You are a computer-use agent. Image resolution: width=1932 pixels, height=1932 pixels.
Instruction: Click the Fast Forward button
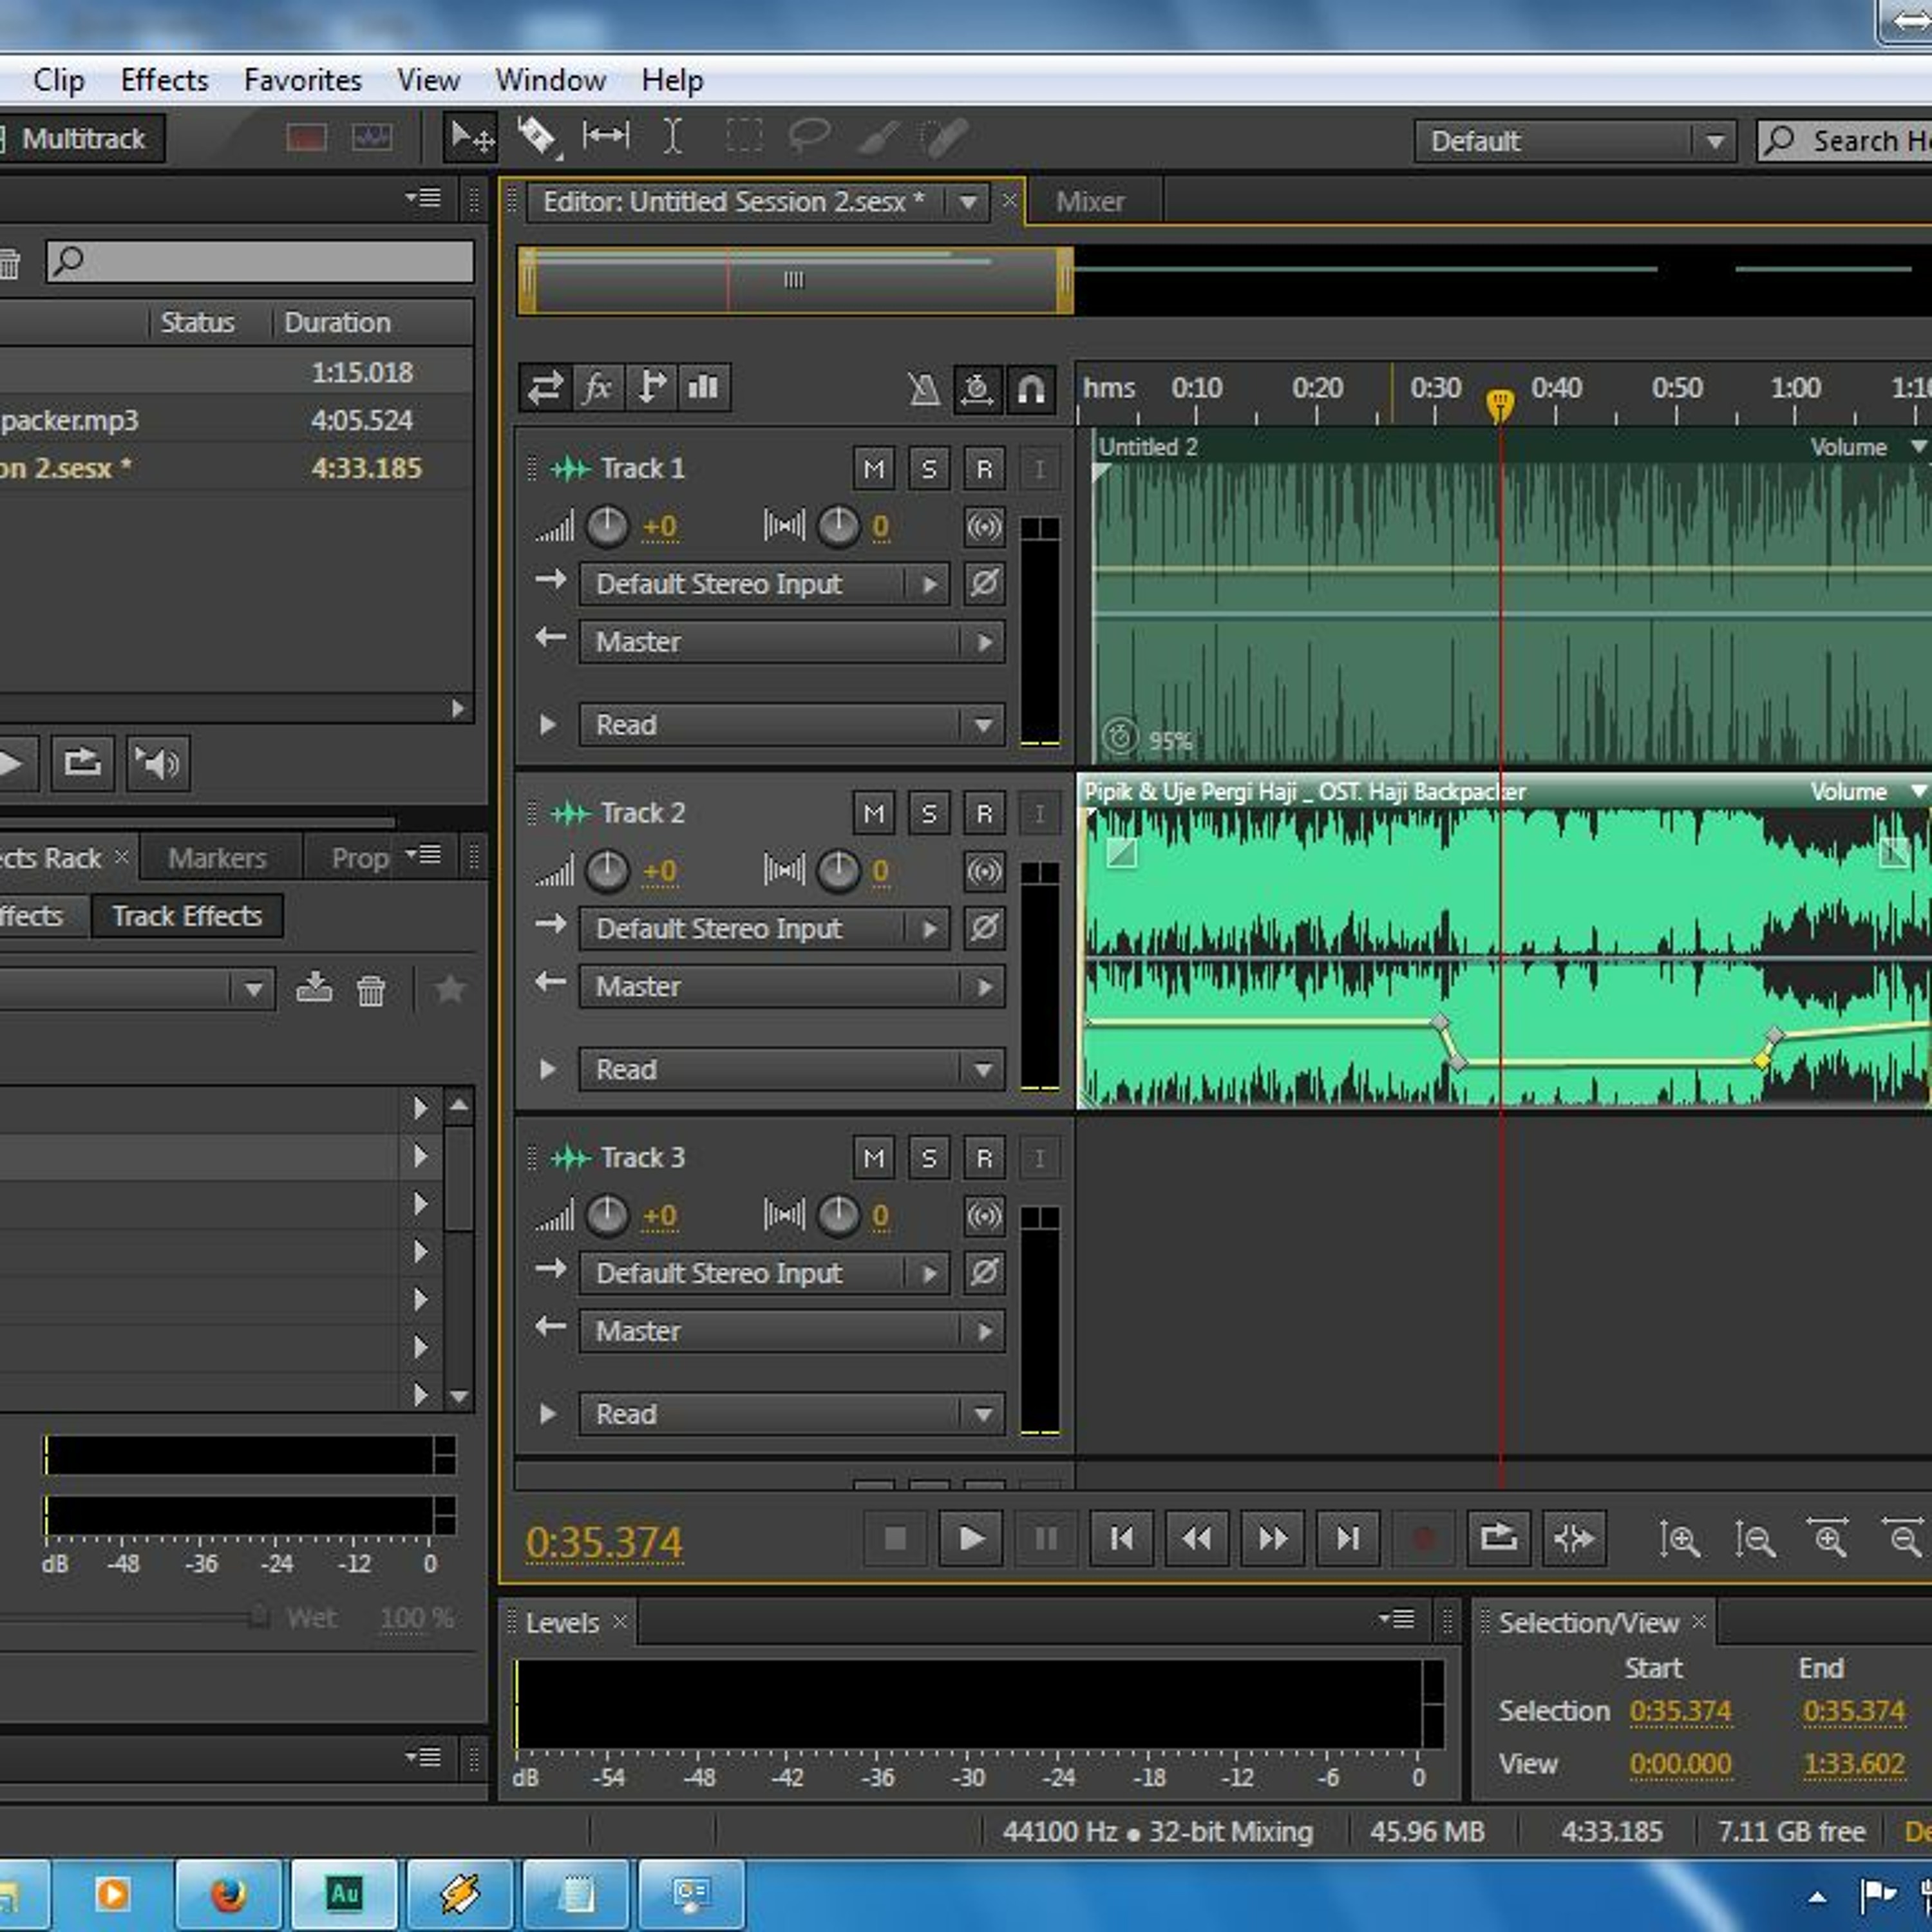click(x=1273, y=1538)
